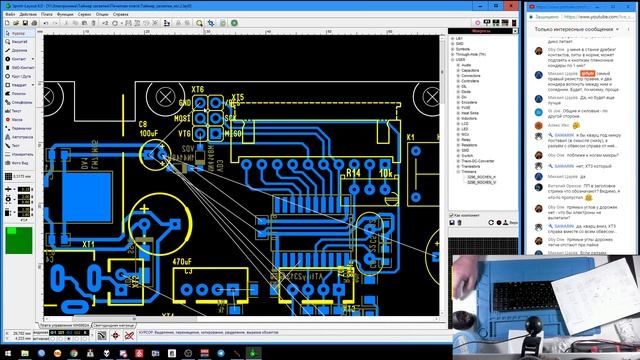Open the Функции menu
Image resolution: width=640 pixels, height=360 pixels.
pyautogui.click(x=65, y=14)
